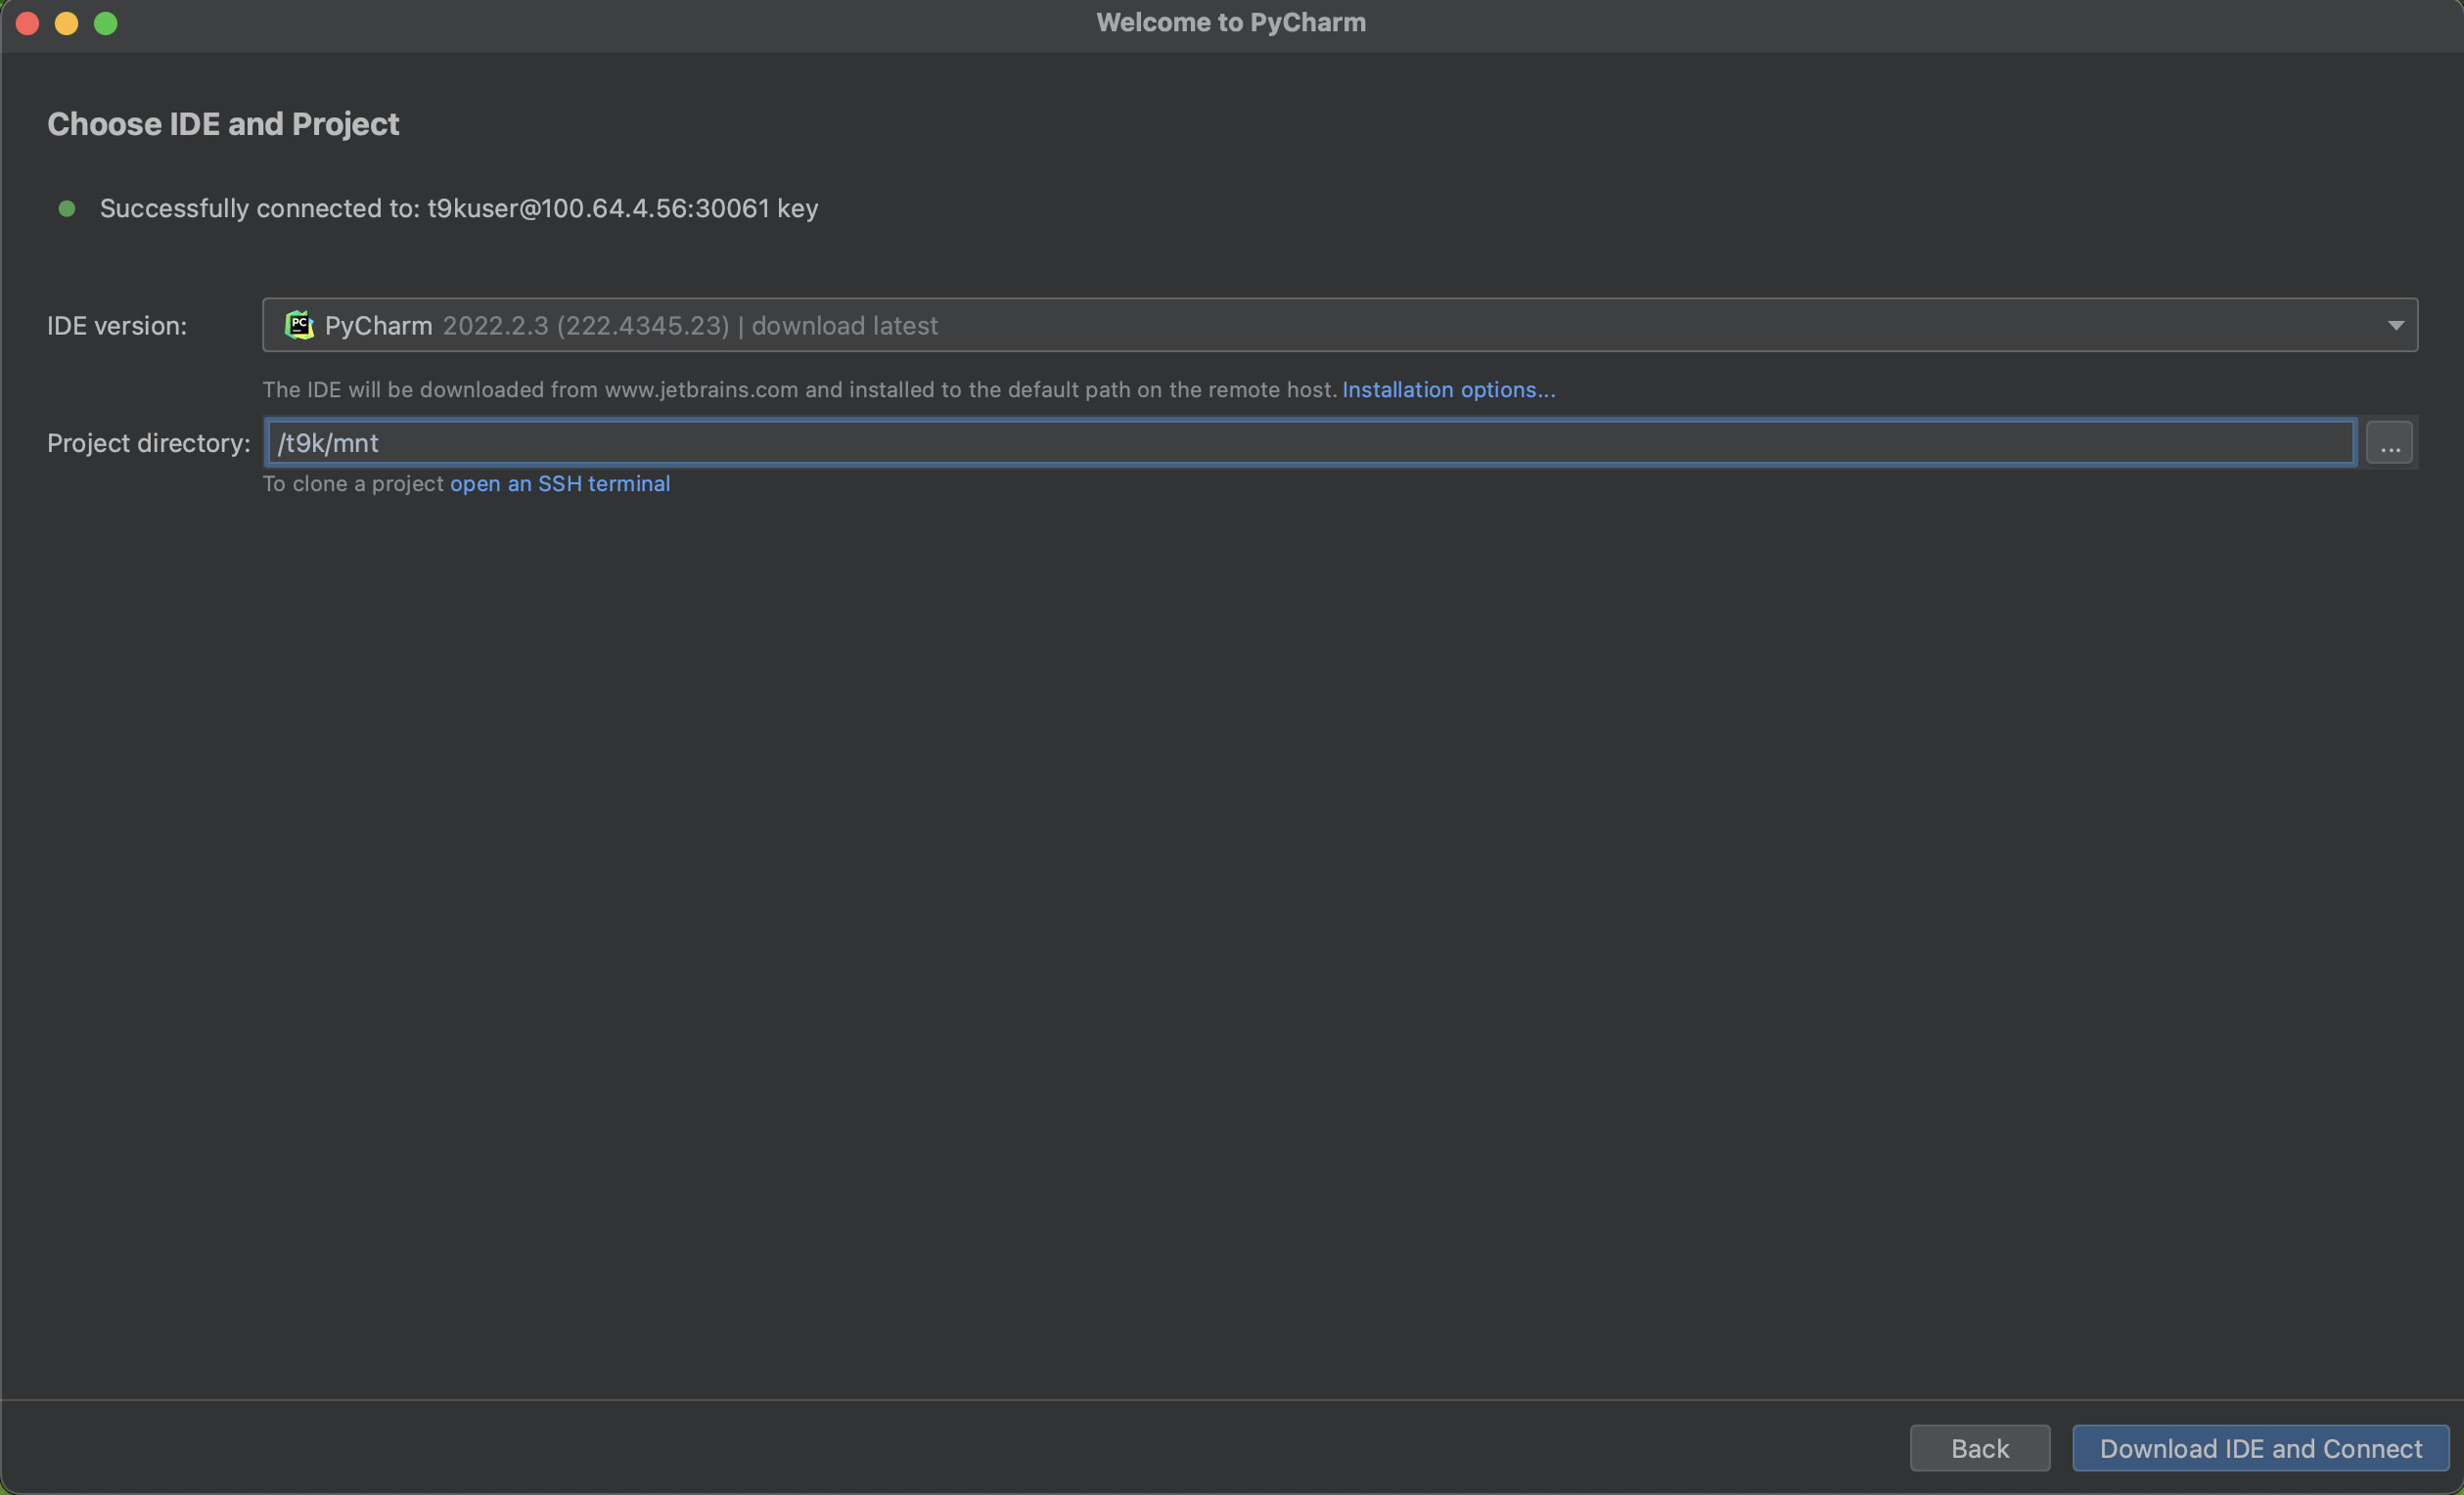The width and height of the screenshot is (2464, 1495).
Task: Close the Welcome to PyCharm window
Action: coord(27,23)
